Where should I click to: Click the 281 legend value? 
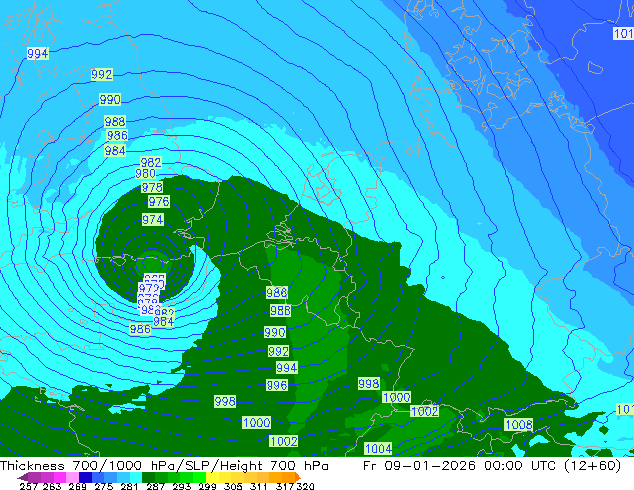click(129, 486)
